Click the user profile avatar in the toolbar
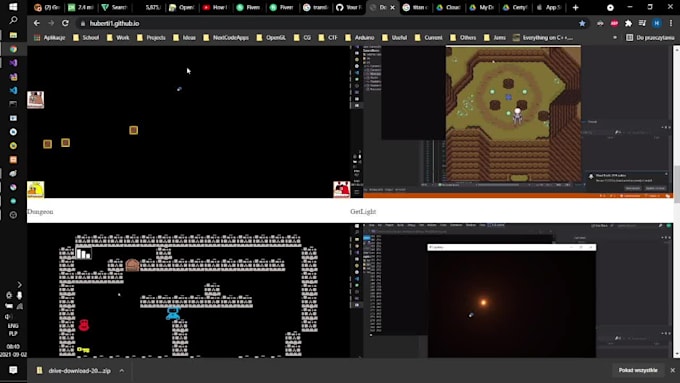Screen dimensions: 680x383 point(657,23)
